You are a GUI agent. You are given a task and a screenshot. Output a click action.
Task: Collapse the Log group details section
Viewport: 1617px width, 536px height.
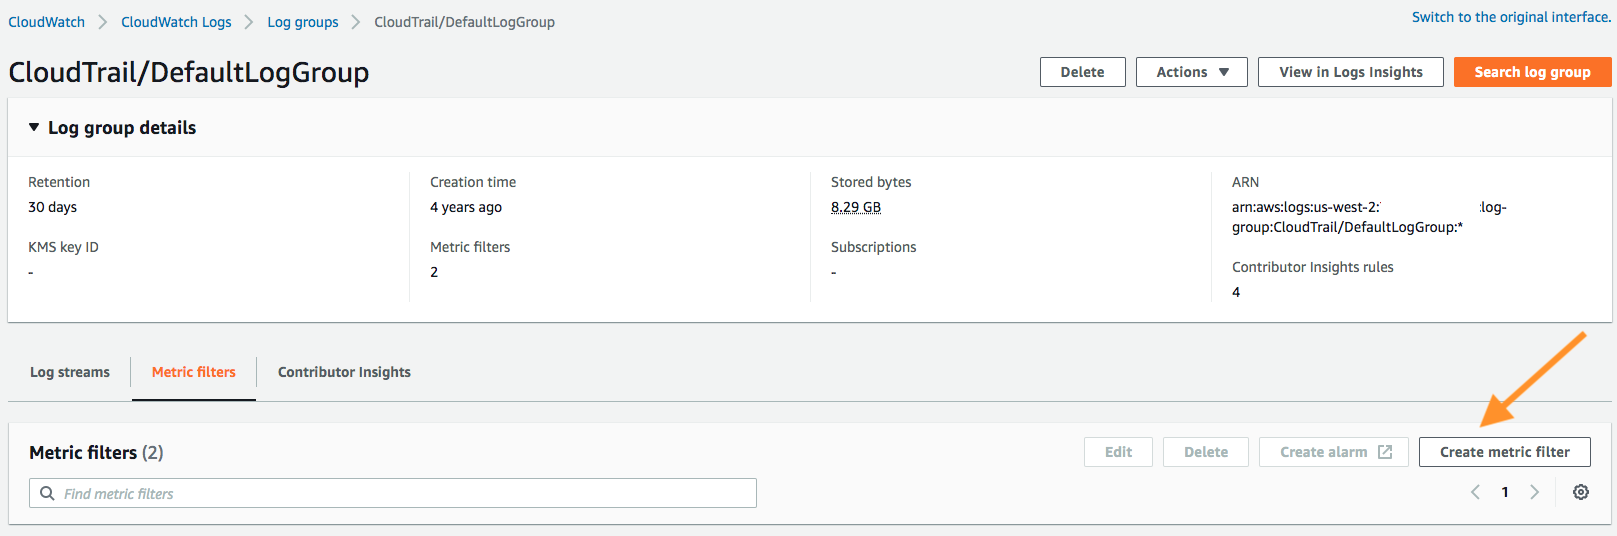(34, 127)
